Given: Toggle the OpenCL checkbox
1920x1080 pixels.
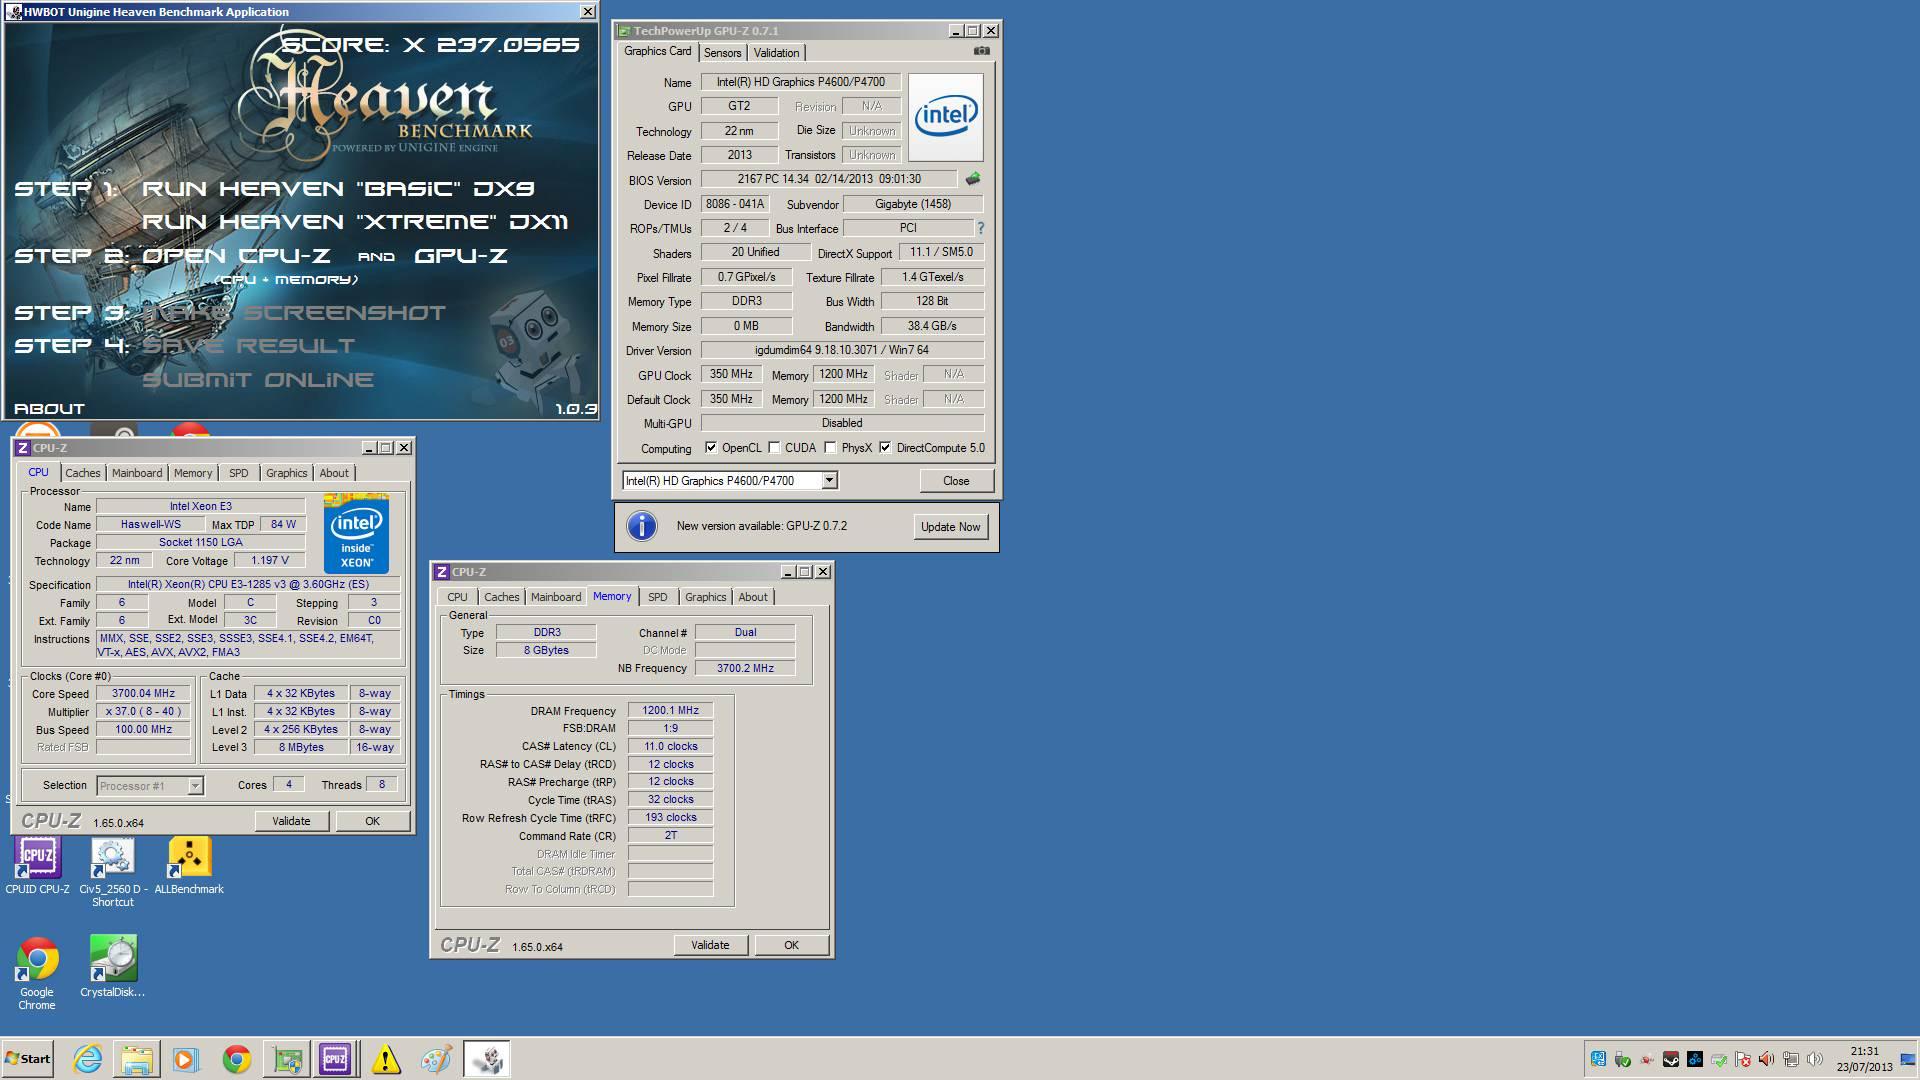Looking at the screenshot, I should pyautogui.click(x=711, y=448).
